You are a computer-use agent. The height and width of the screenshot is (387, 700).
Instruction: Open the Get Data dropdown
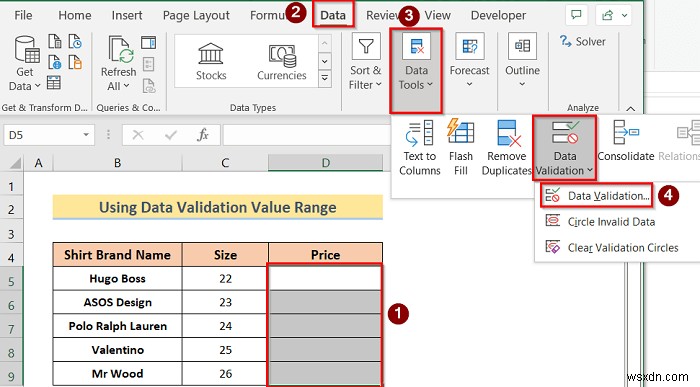pyautogui.click(x=25, y=64)
